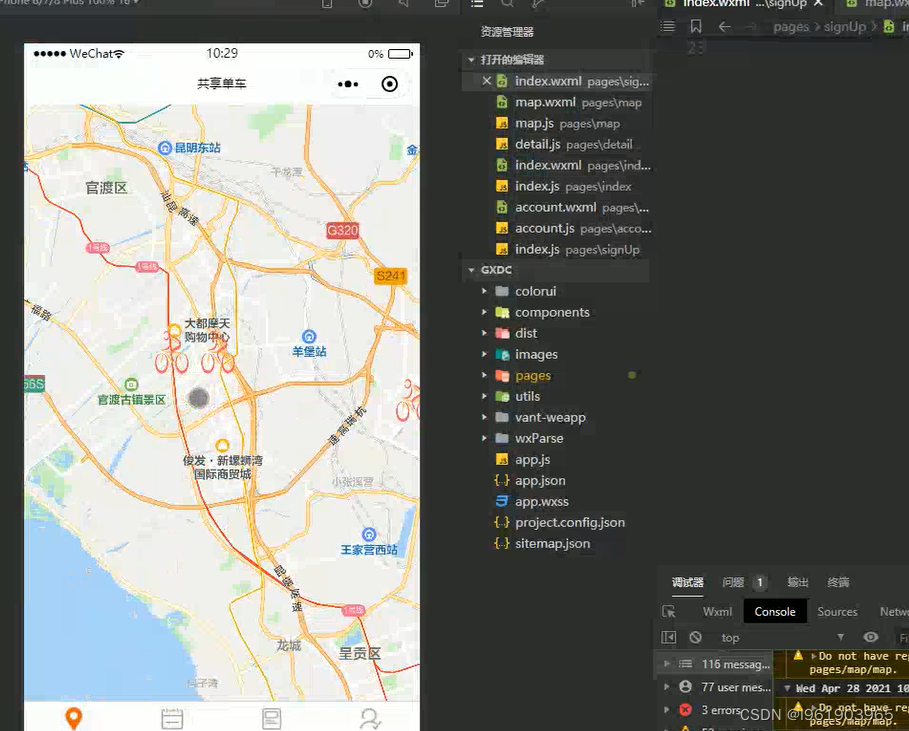Click the 资源管理器 panel header

click(507, 32)
